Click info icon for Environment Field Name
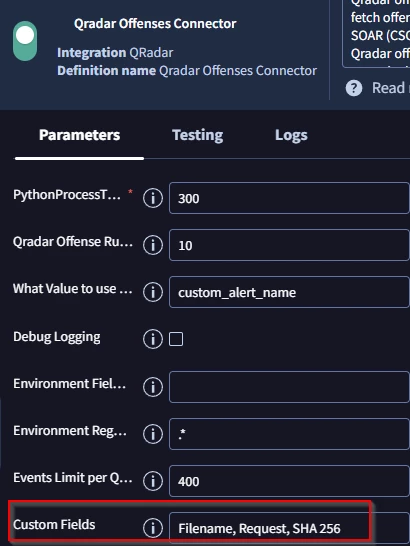 [153, 387]
